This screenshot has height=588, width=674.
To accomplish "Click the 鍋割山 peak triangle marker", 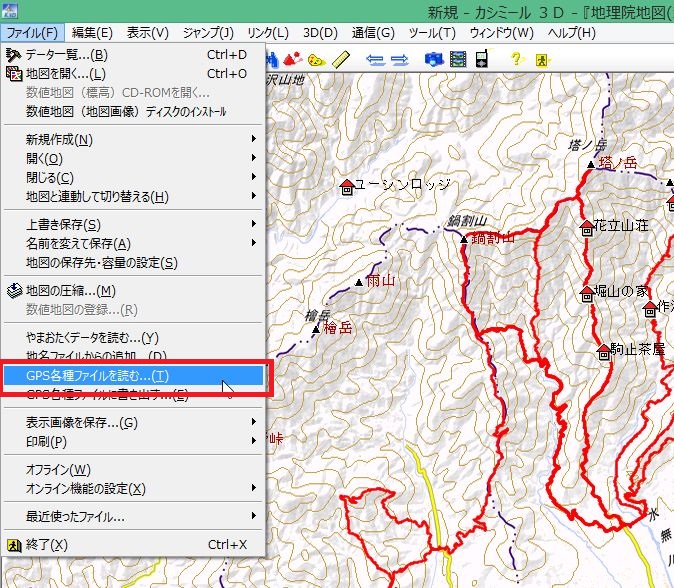I will [464, 239].
